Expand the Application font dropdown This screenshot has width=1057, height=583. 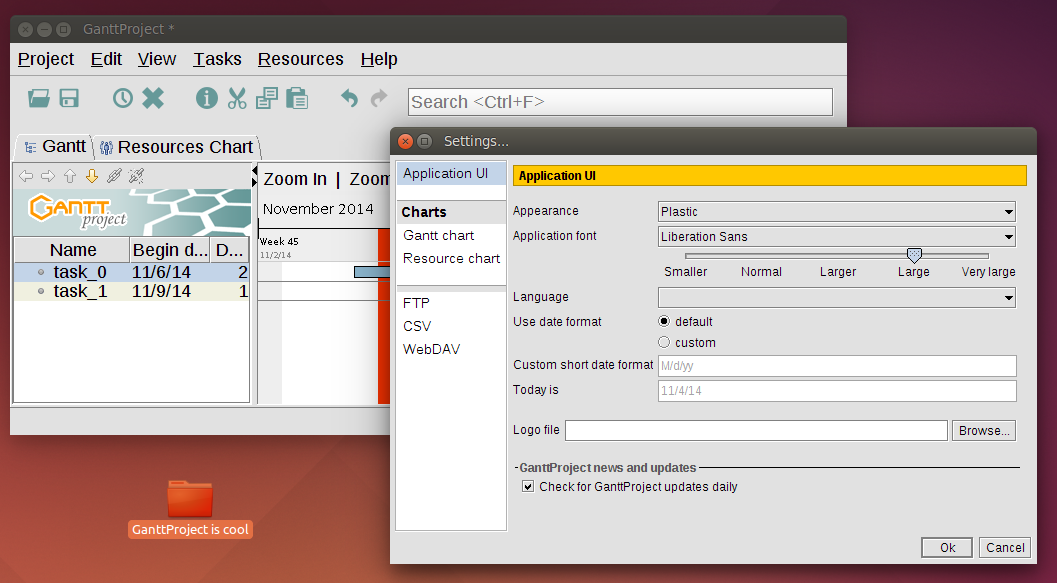(837, 237)
